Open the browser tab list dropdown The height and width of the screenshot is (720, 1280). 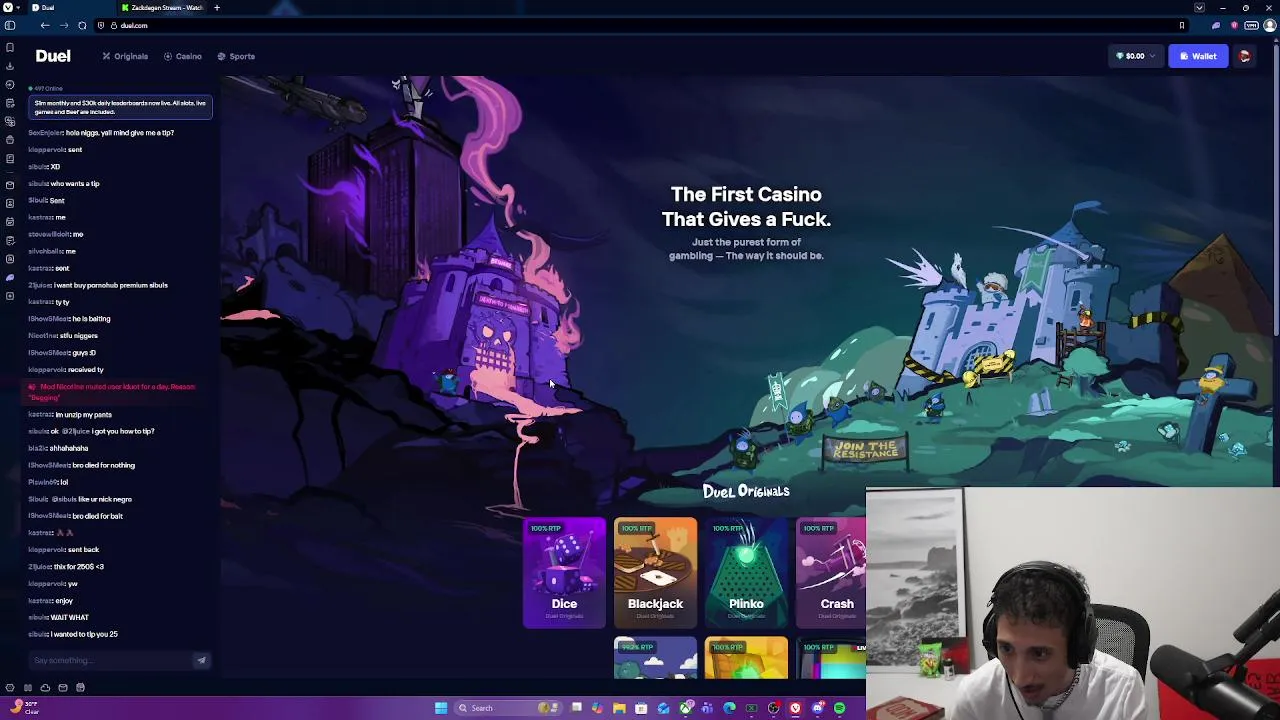[x=1199, y=7]
